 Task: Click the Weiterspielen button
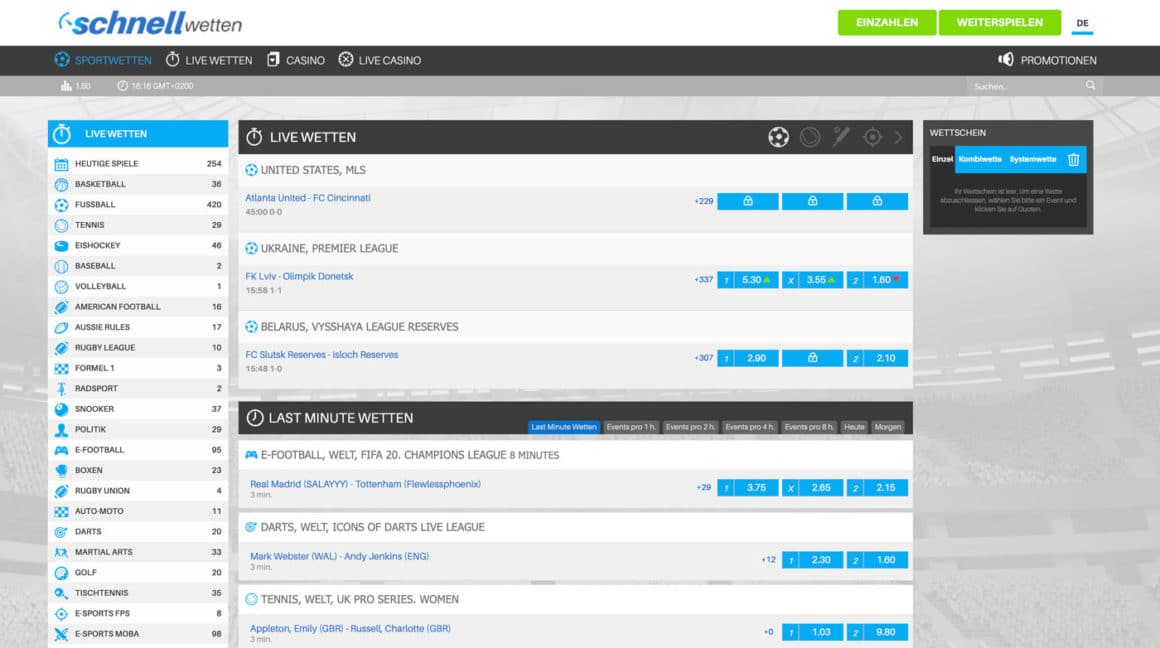pyautogui.click(x=999, y=23)
